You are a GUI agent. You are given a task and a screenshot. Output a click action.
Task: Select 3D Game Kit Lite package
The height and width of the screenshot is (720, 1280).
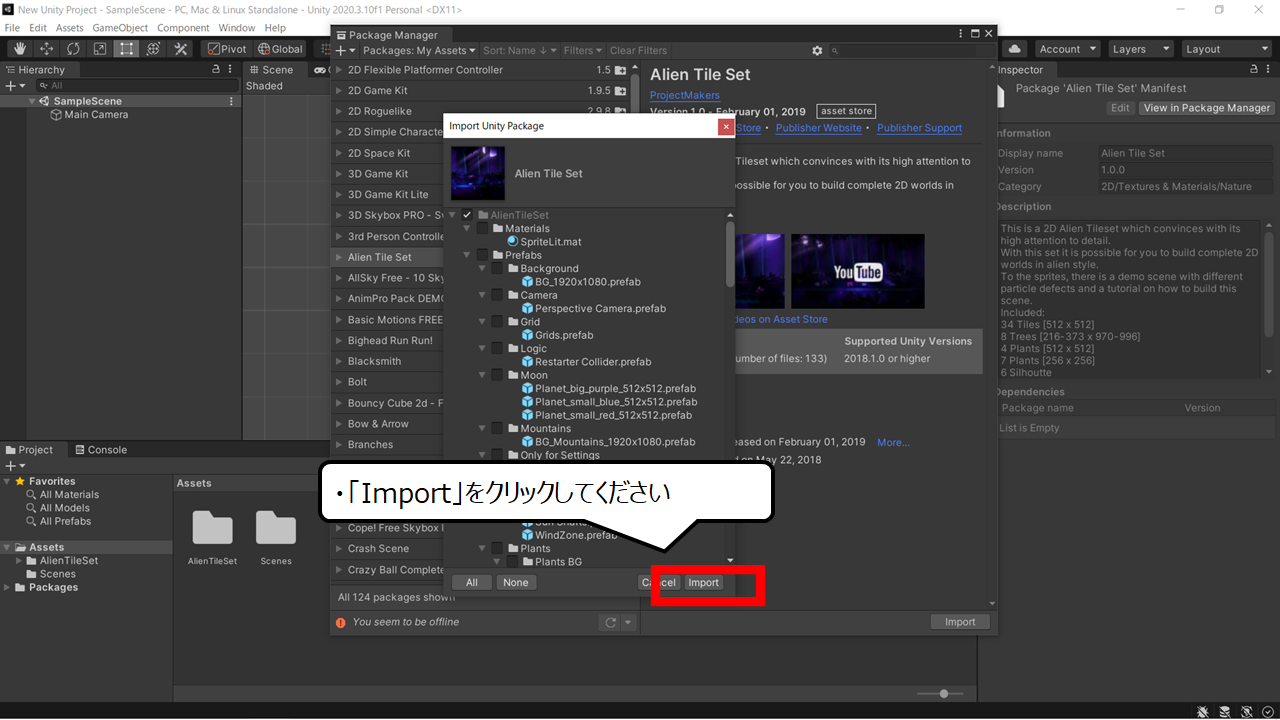point(388,195)
